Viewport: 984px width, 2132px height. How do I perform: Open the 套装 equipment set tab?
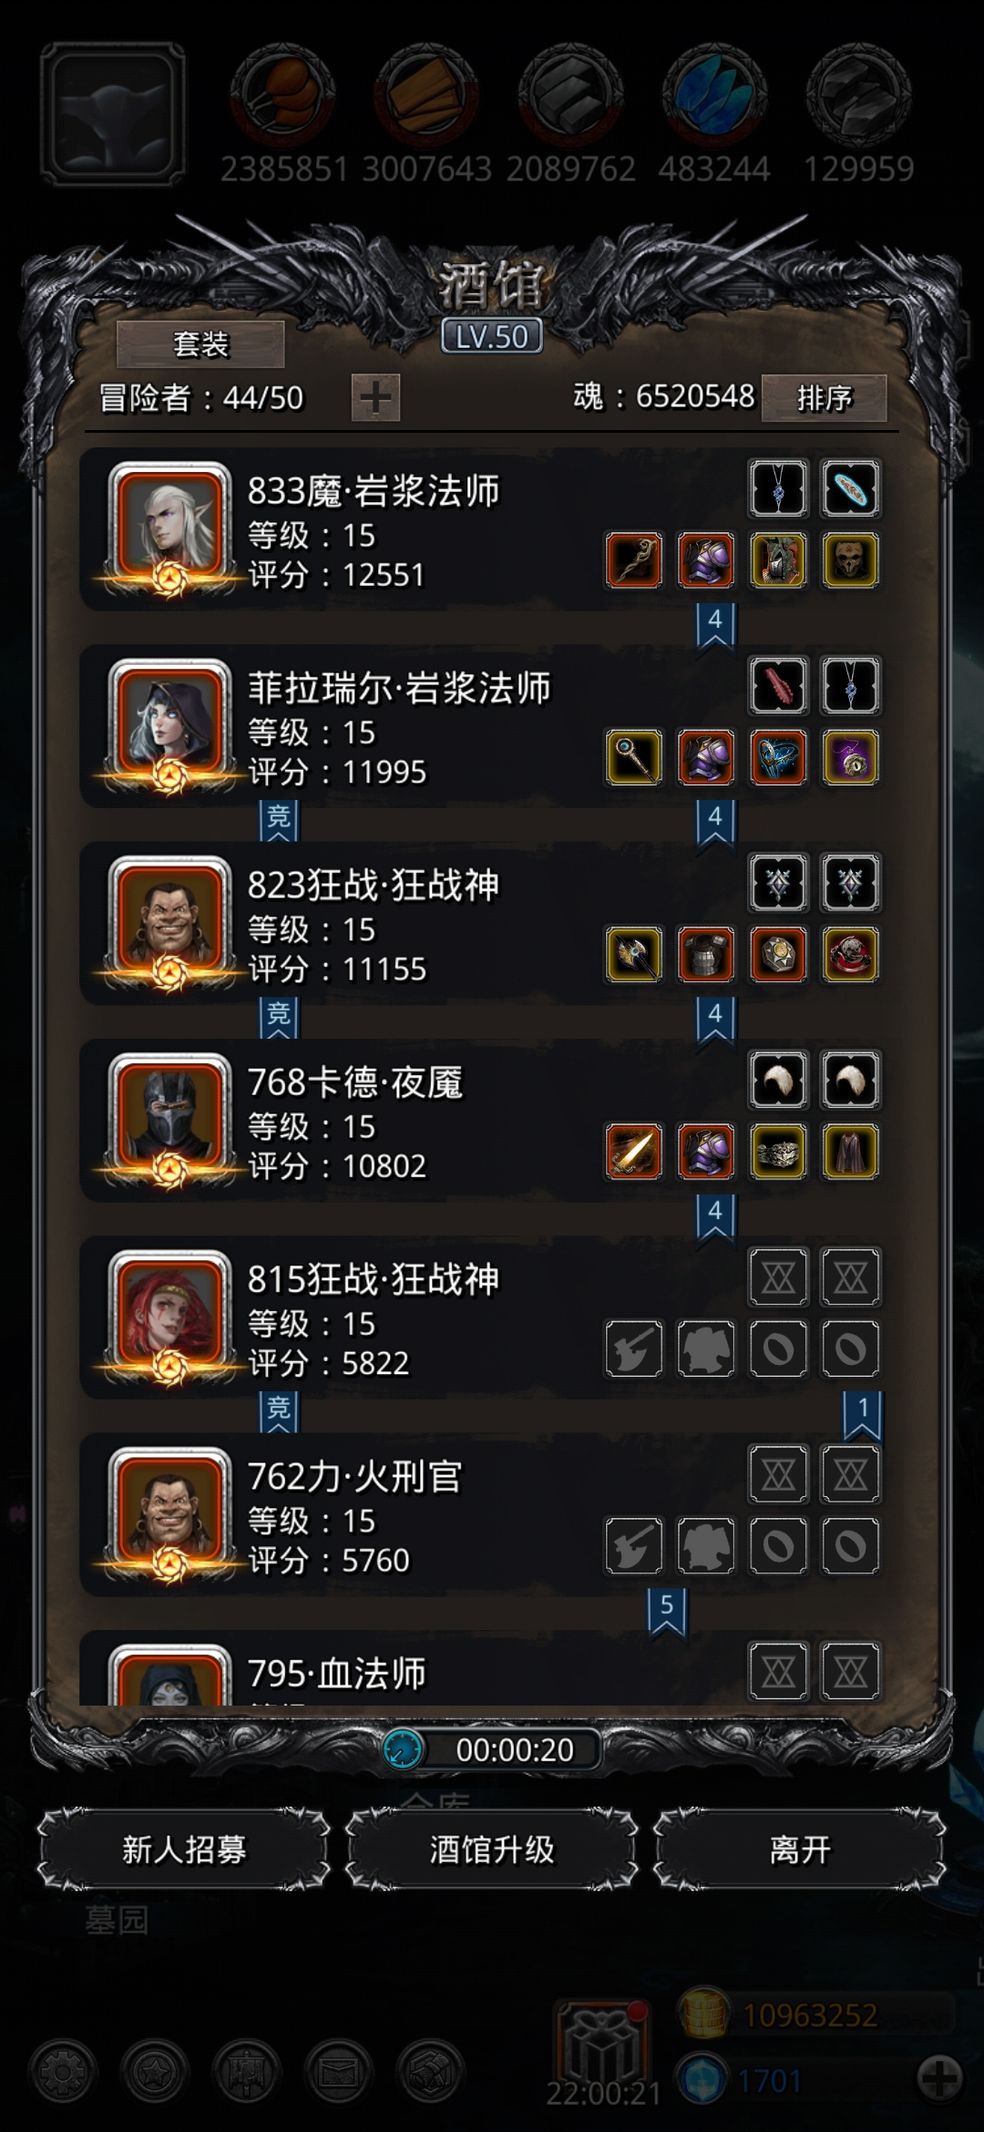[x=201, y=344]
